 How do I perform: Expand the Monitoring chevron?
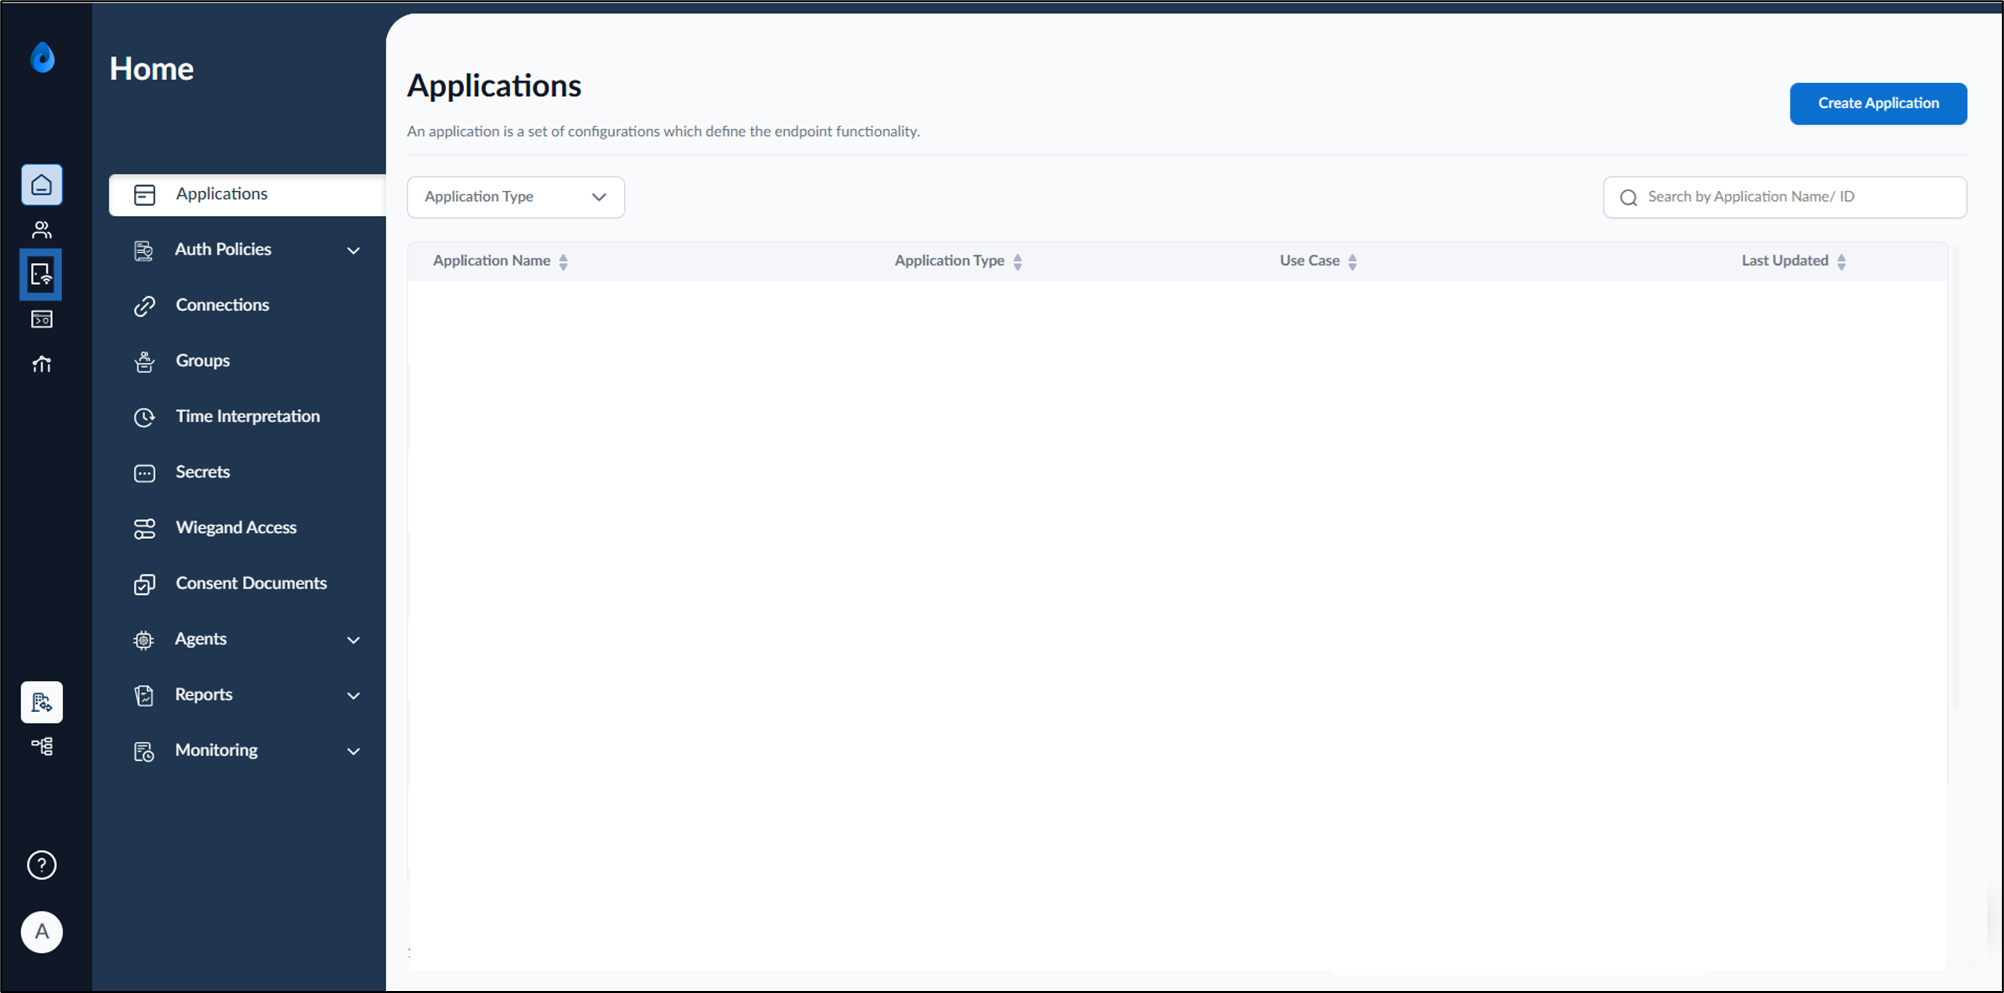[x=353, y=751]
